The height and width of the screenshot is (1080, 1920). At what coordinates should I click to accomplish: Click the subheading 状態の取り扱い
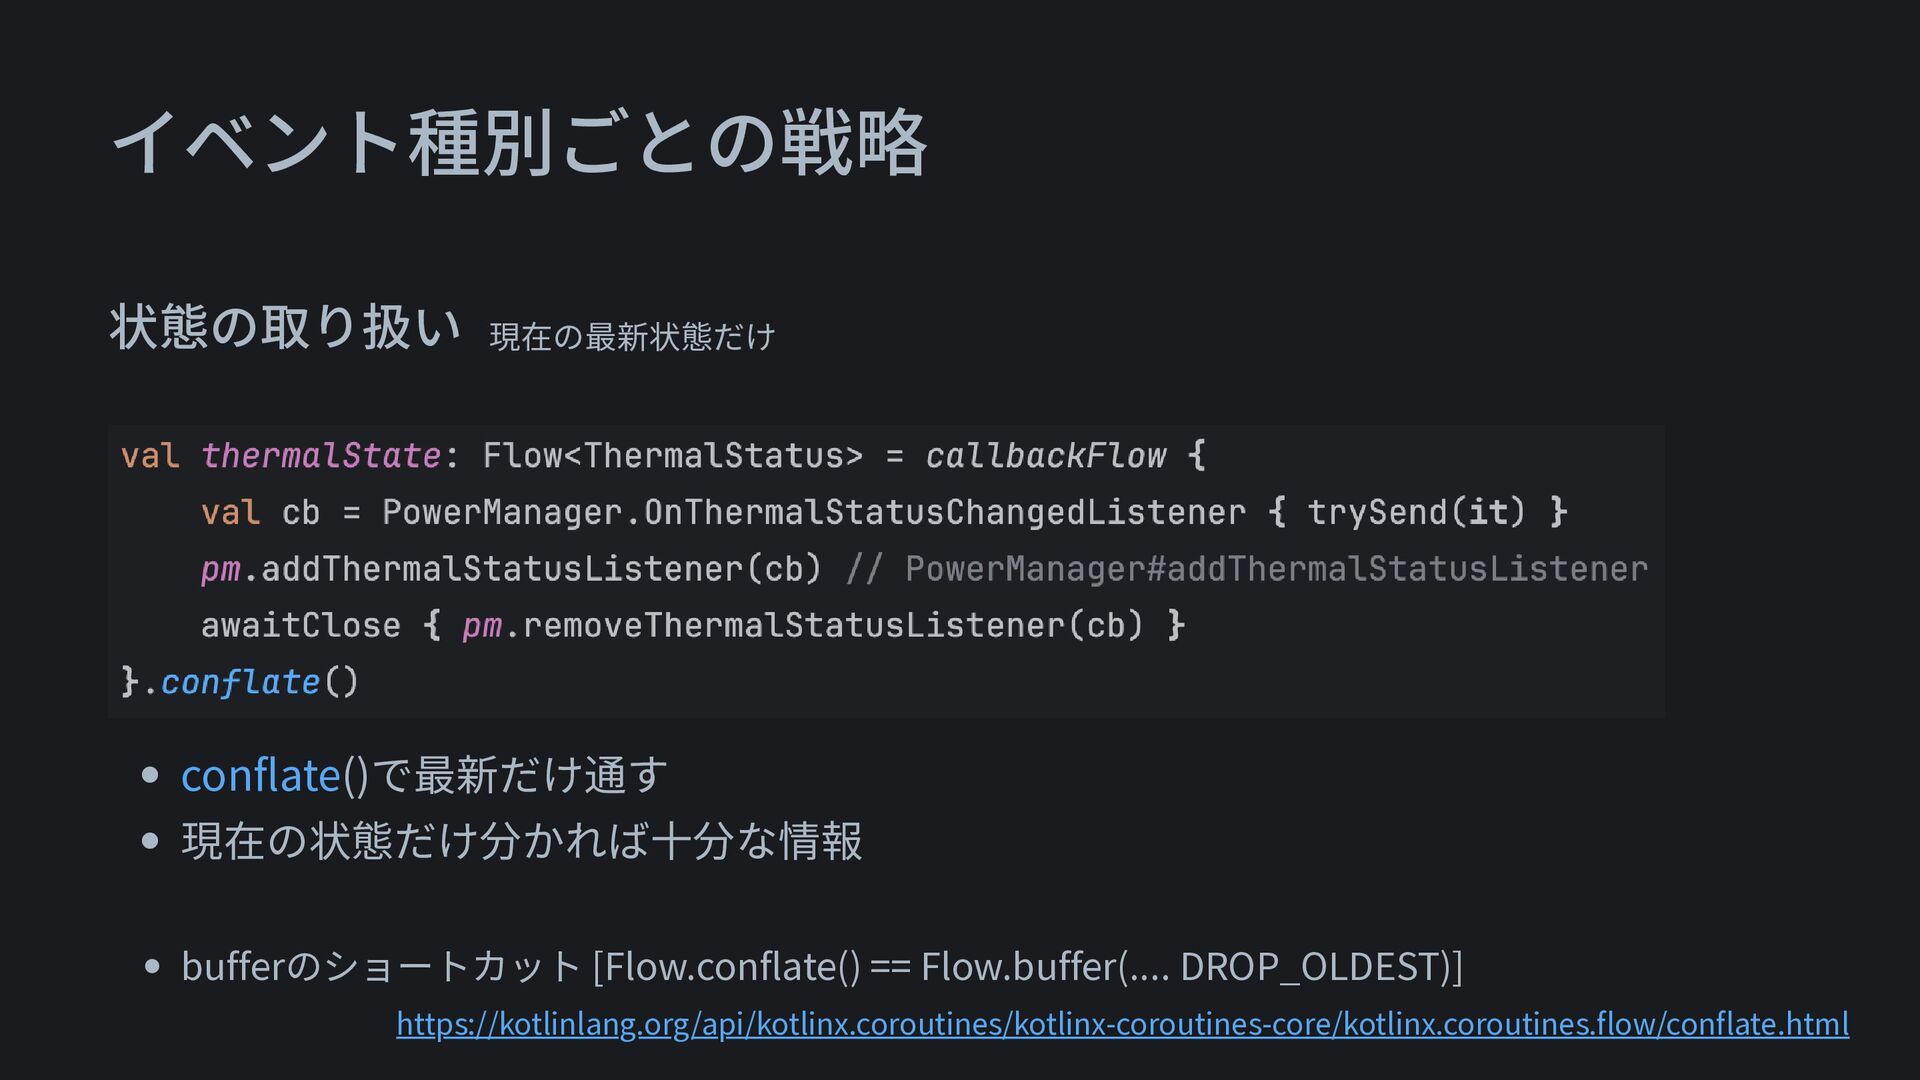pos(285,327)
